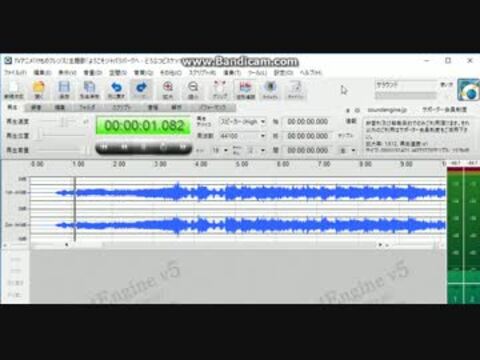Open the 16 bit depth dropdown
This screenshot has height=360, width=480.
tap(220, 150)
